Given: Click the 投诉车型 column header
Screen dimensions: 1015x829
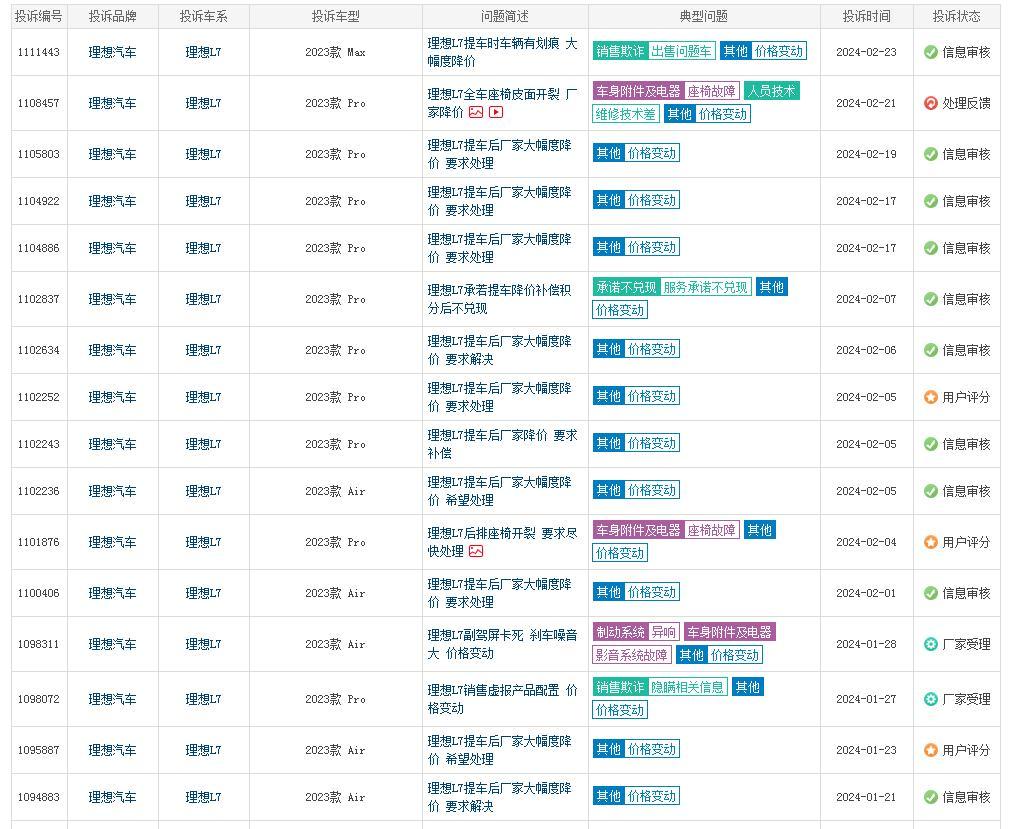Looking at the screenshot, I should [335, 16].
